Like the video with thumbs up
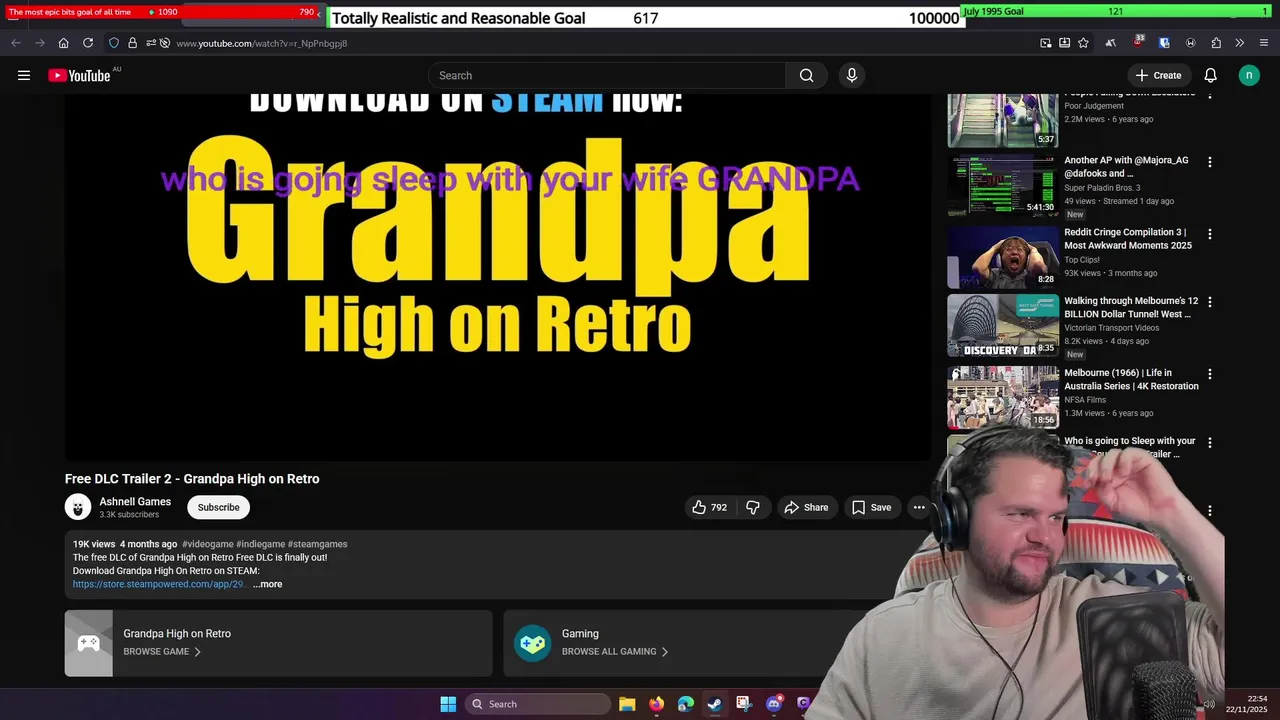The height and width of the screenshot is (720, 1280). coord(709,507)
